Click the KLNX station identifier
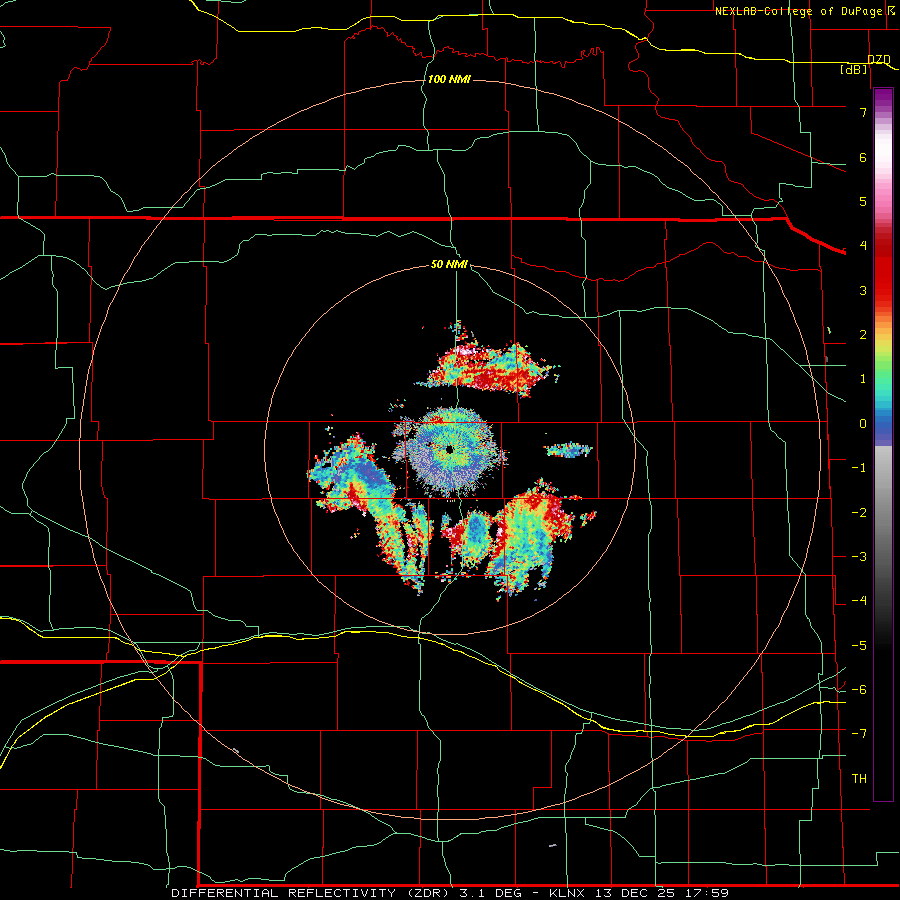Image resolution: width=900 pixels, height=900 pixels. 567,893
